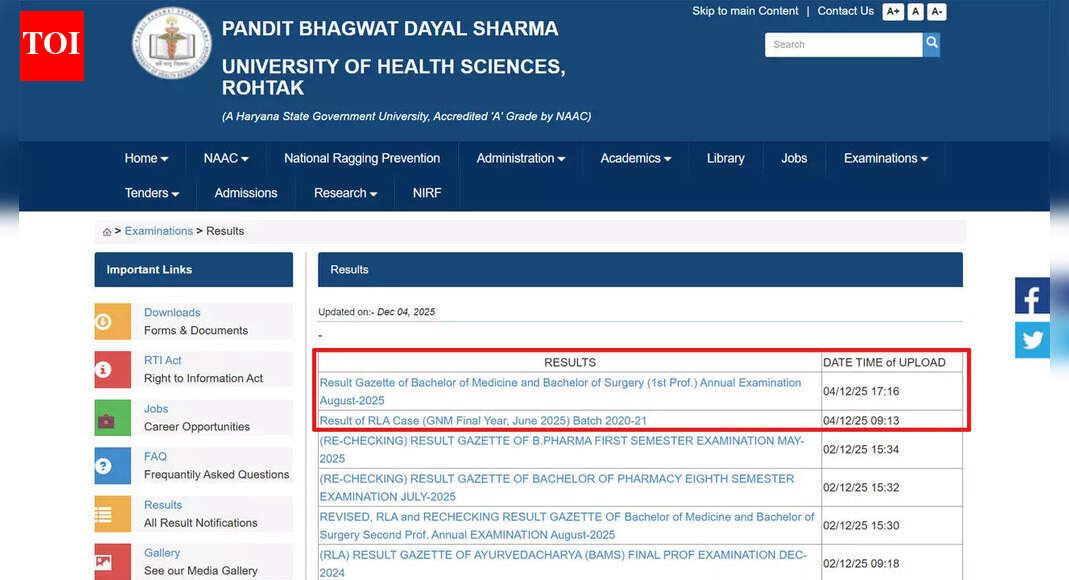
Task: Click the Downloads clock icon in sidebar
Action: 111,320
